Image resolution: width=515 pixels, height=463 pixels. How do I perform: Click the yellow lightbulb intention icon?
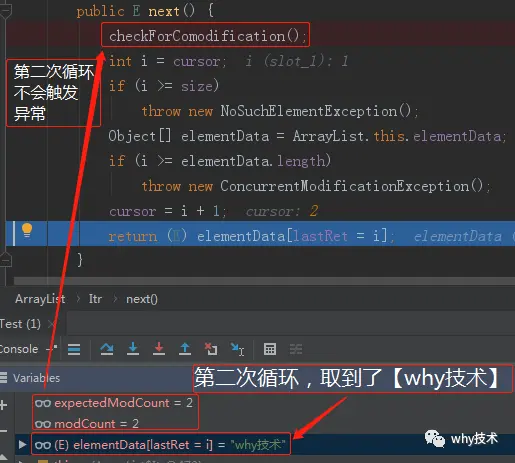click(27, 230)
